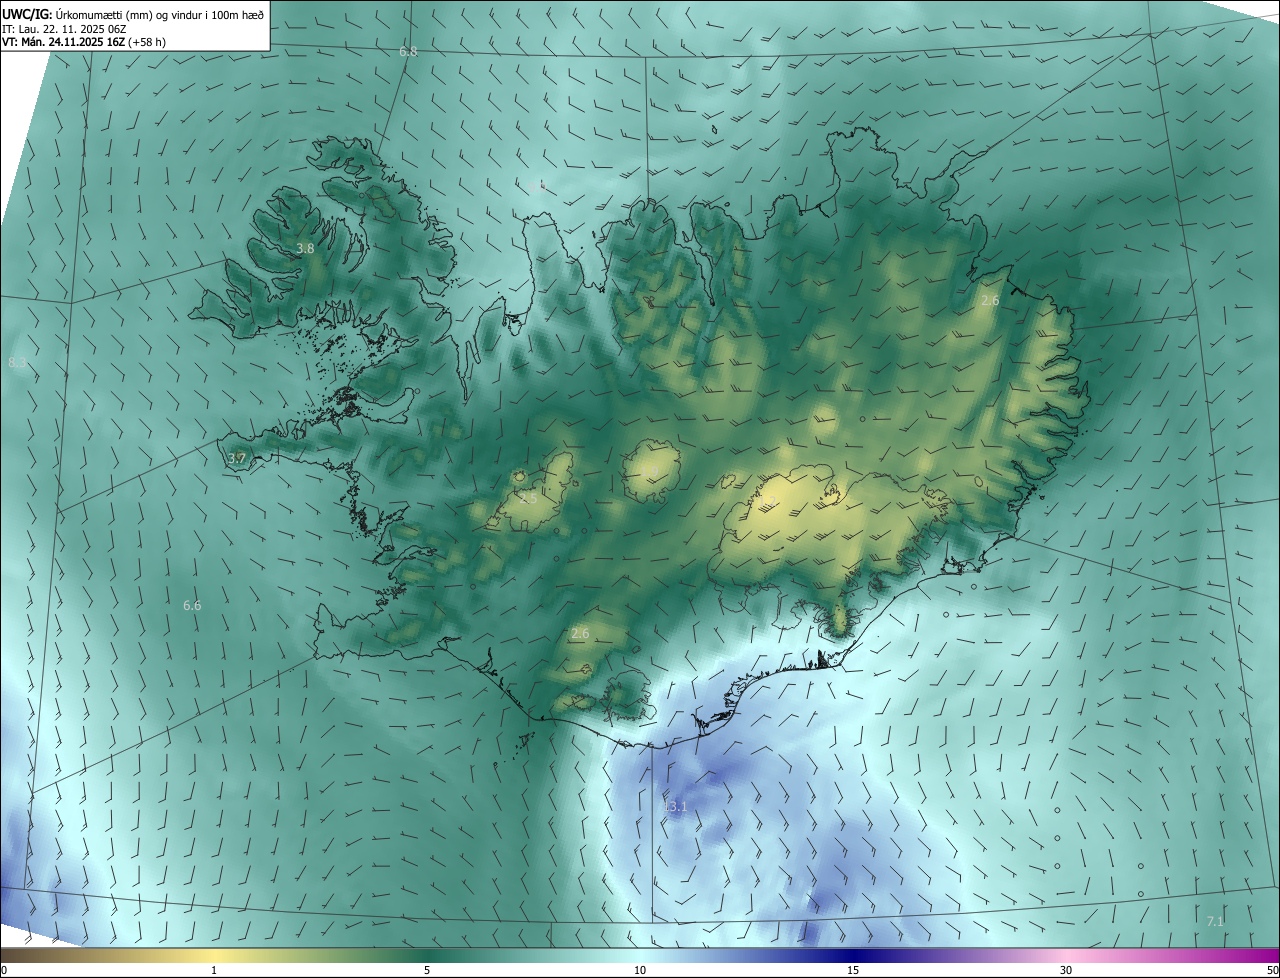The height and width of the screenshot is (978, 1280).
Task: Click the valid time "VT: Mán. 24.11.2025 16Z"
Action: tap(64, 42)
